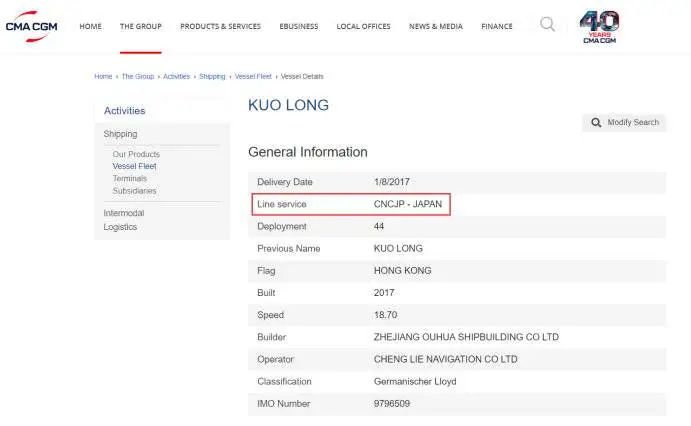
Task: Click the Built label
Action: point(266,293)
